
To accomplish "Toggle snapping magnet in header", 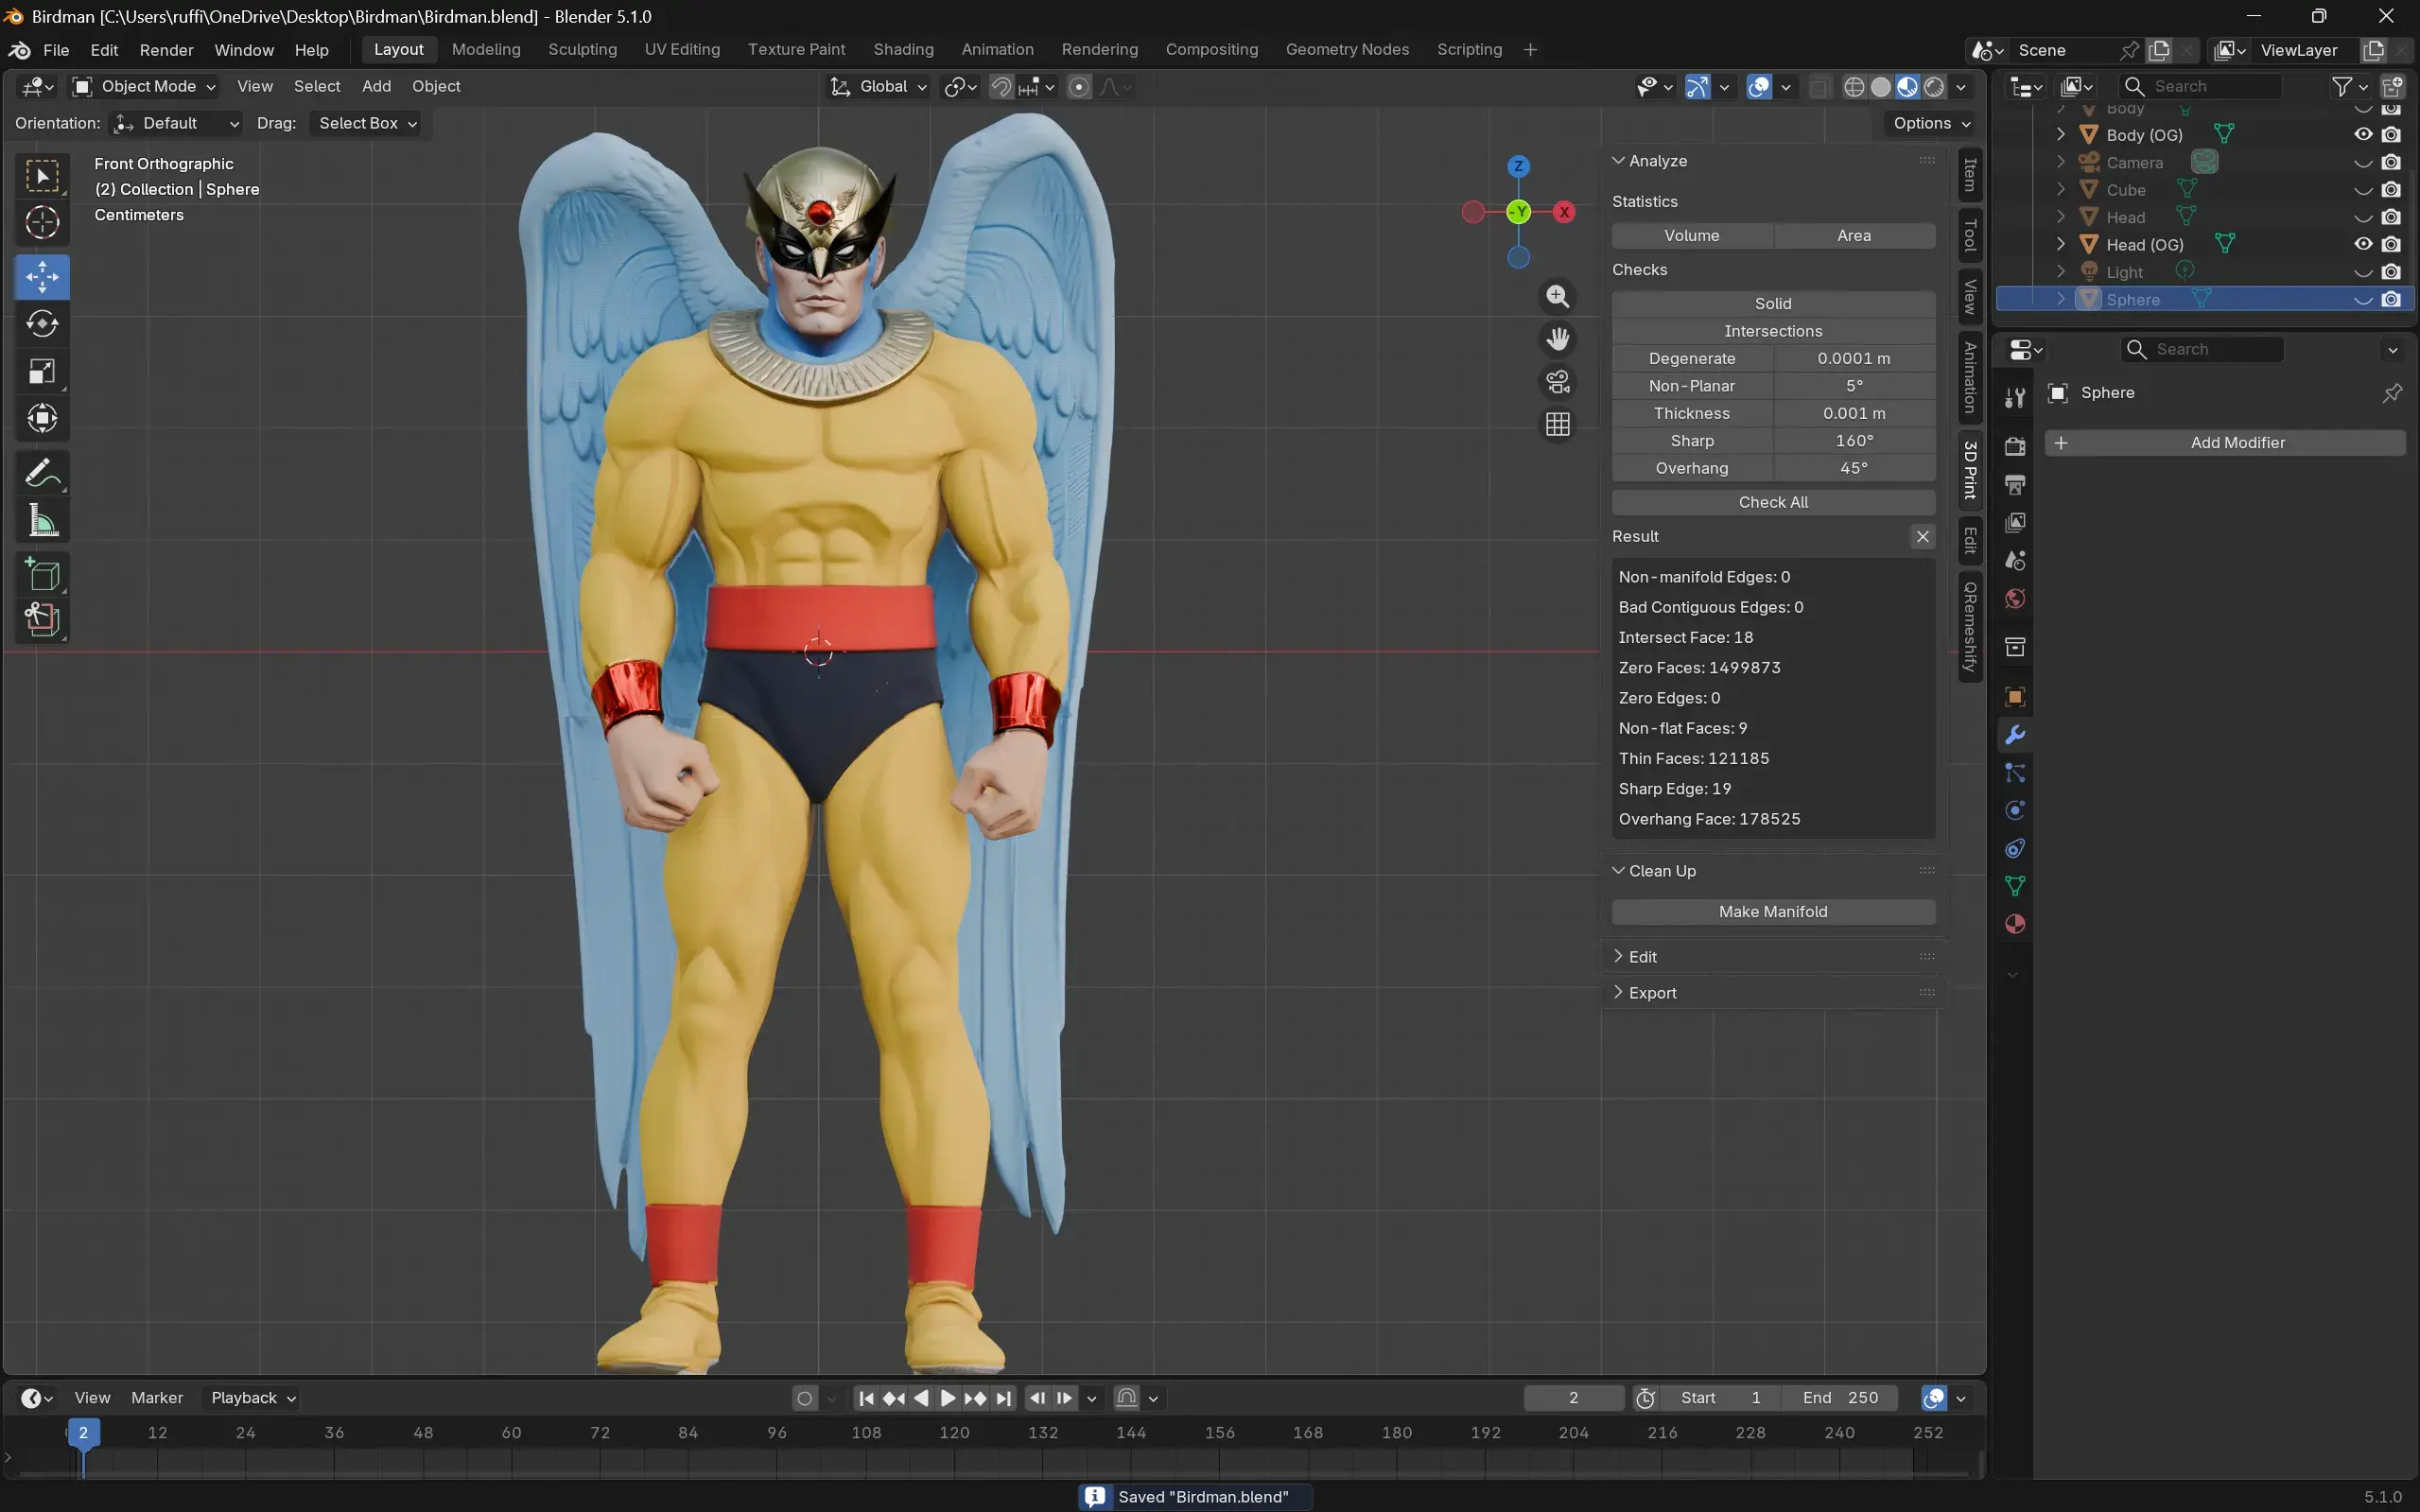I will click(1001, 87).
